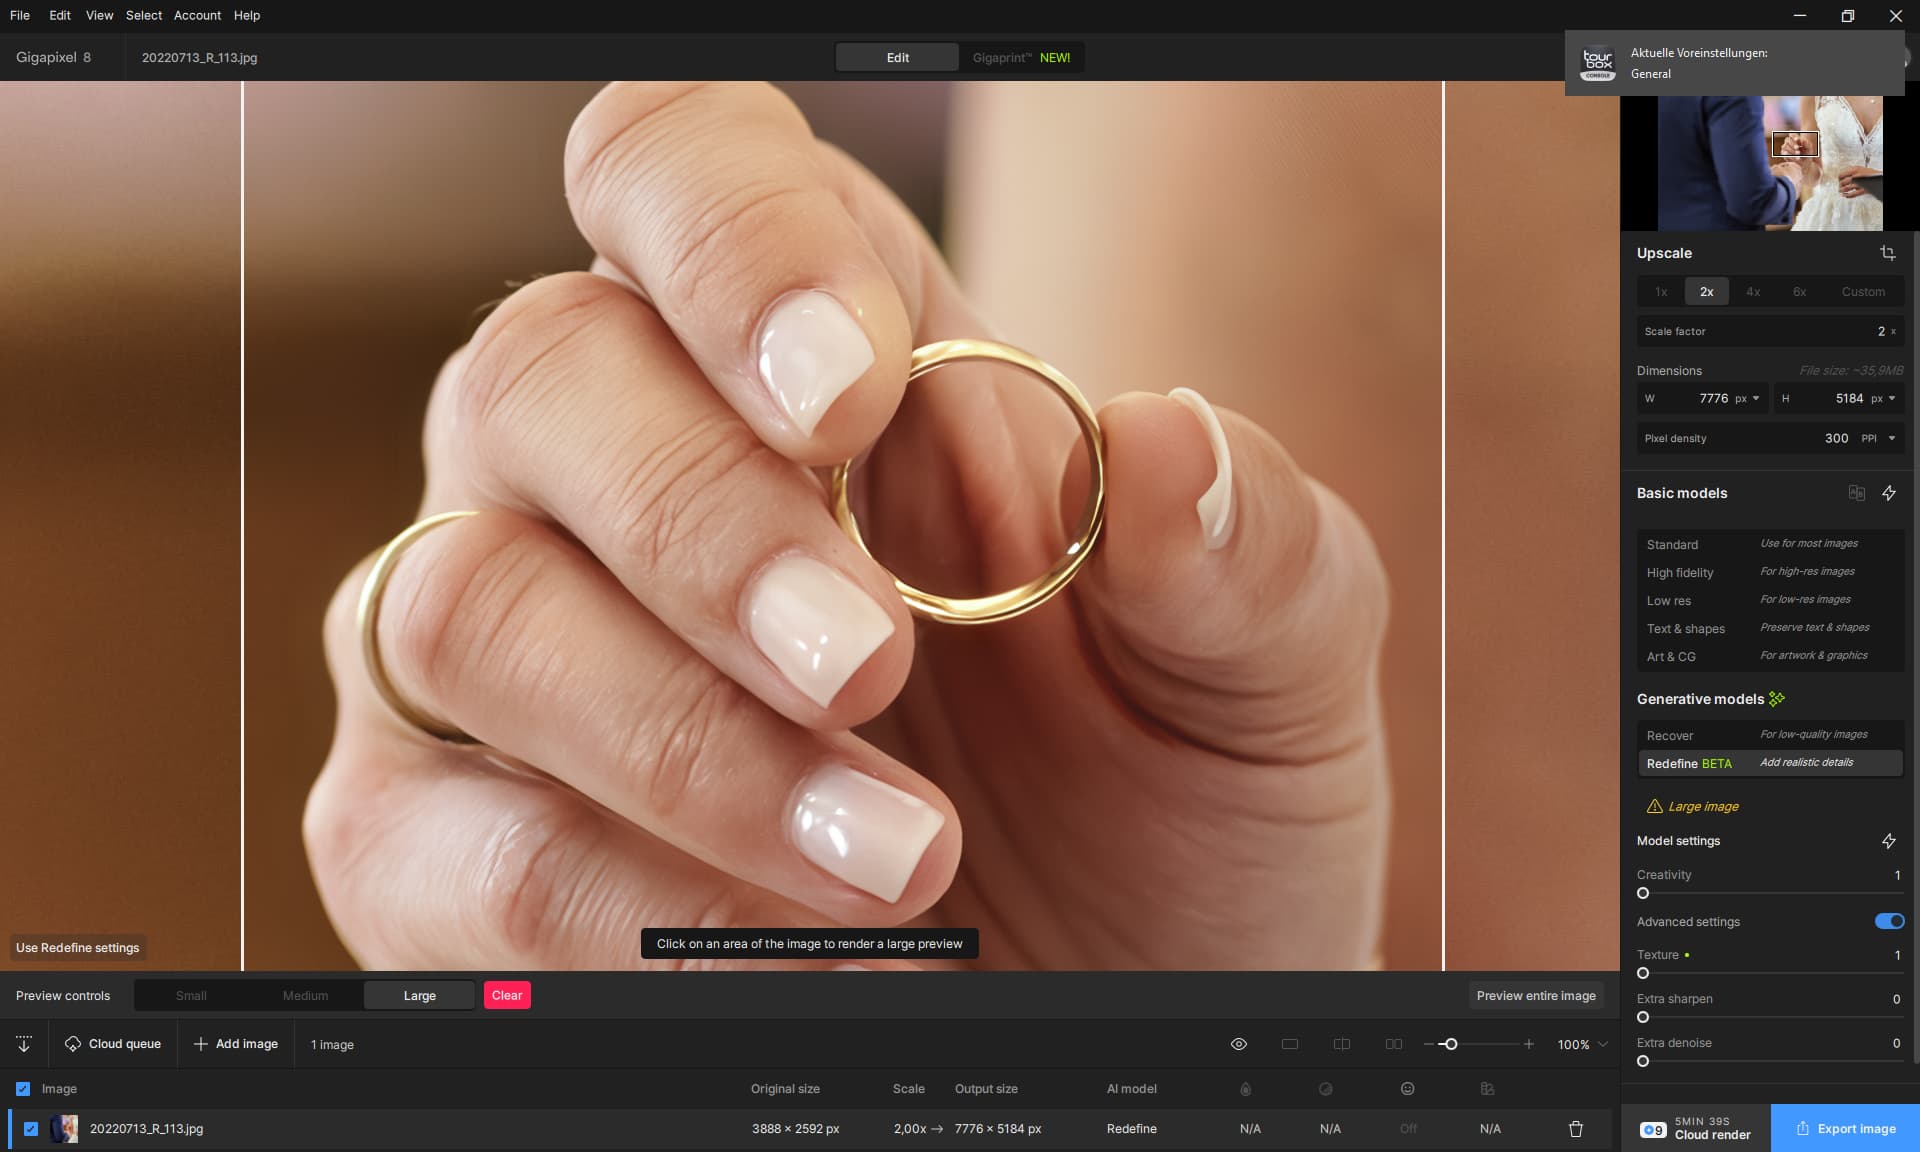
Task: Disable the Advanced settings switch
Action: pos(1889,921)
